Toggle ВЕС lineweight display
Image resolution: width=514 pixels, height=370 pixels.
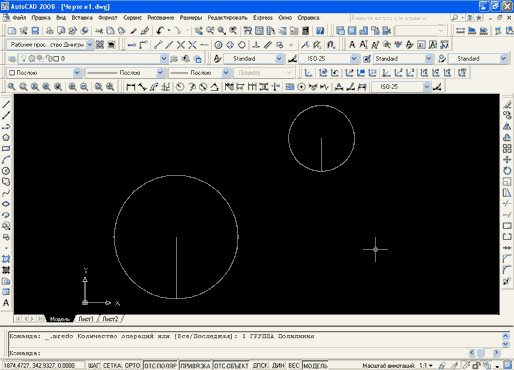[x=294, y=366]
